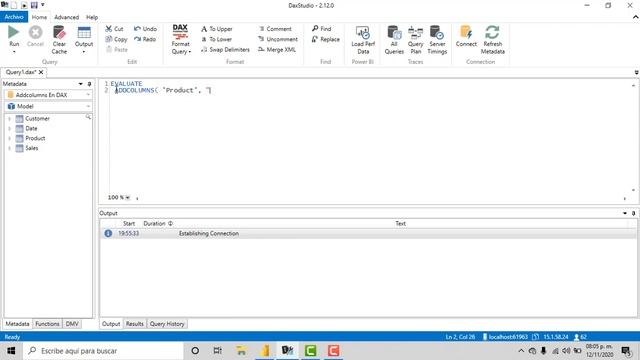Click the Establishing Connection log row
This screenshot has height=360, width=640.
368,233
